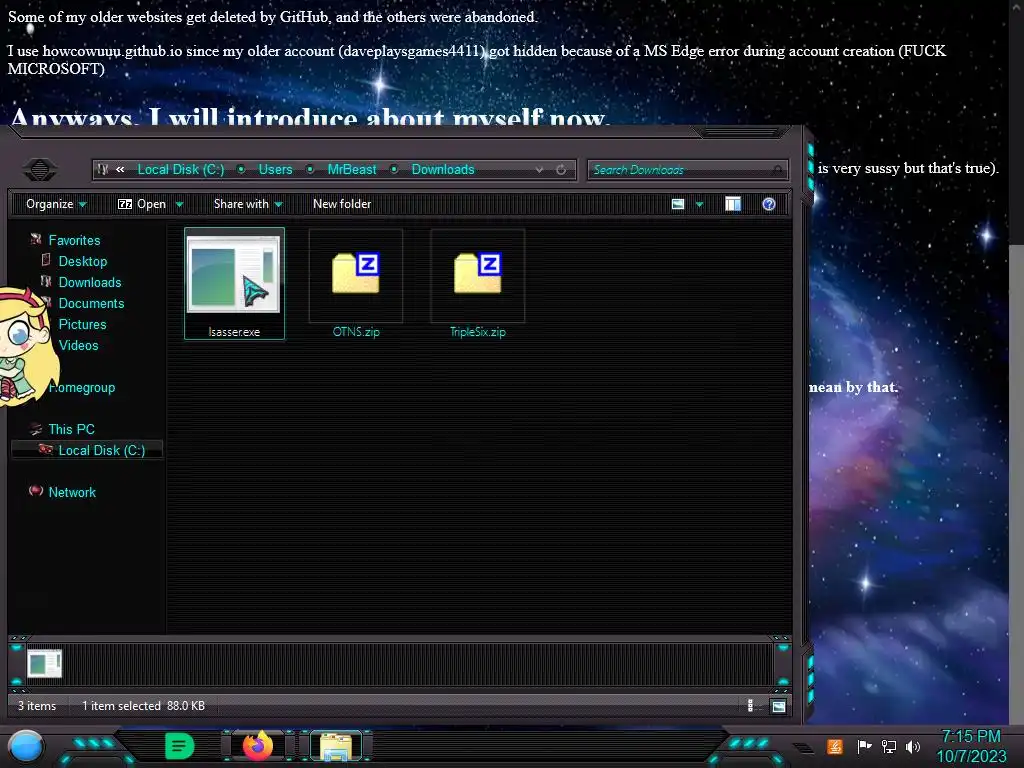
Task: Click the refresh button in the address bar
Action: tap(561, 170)
